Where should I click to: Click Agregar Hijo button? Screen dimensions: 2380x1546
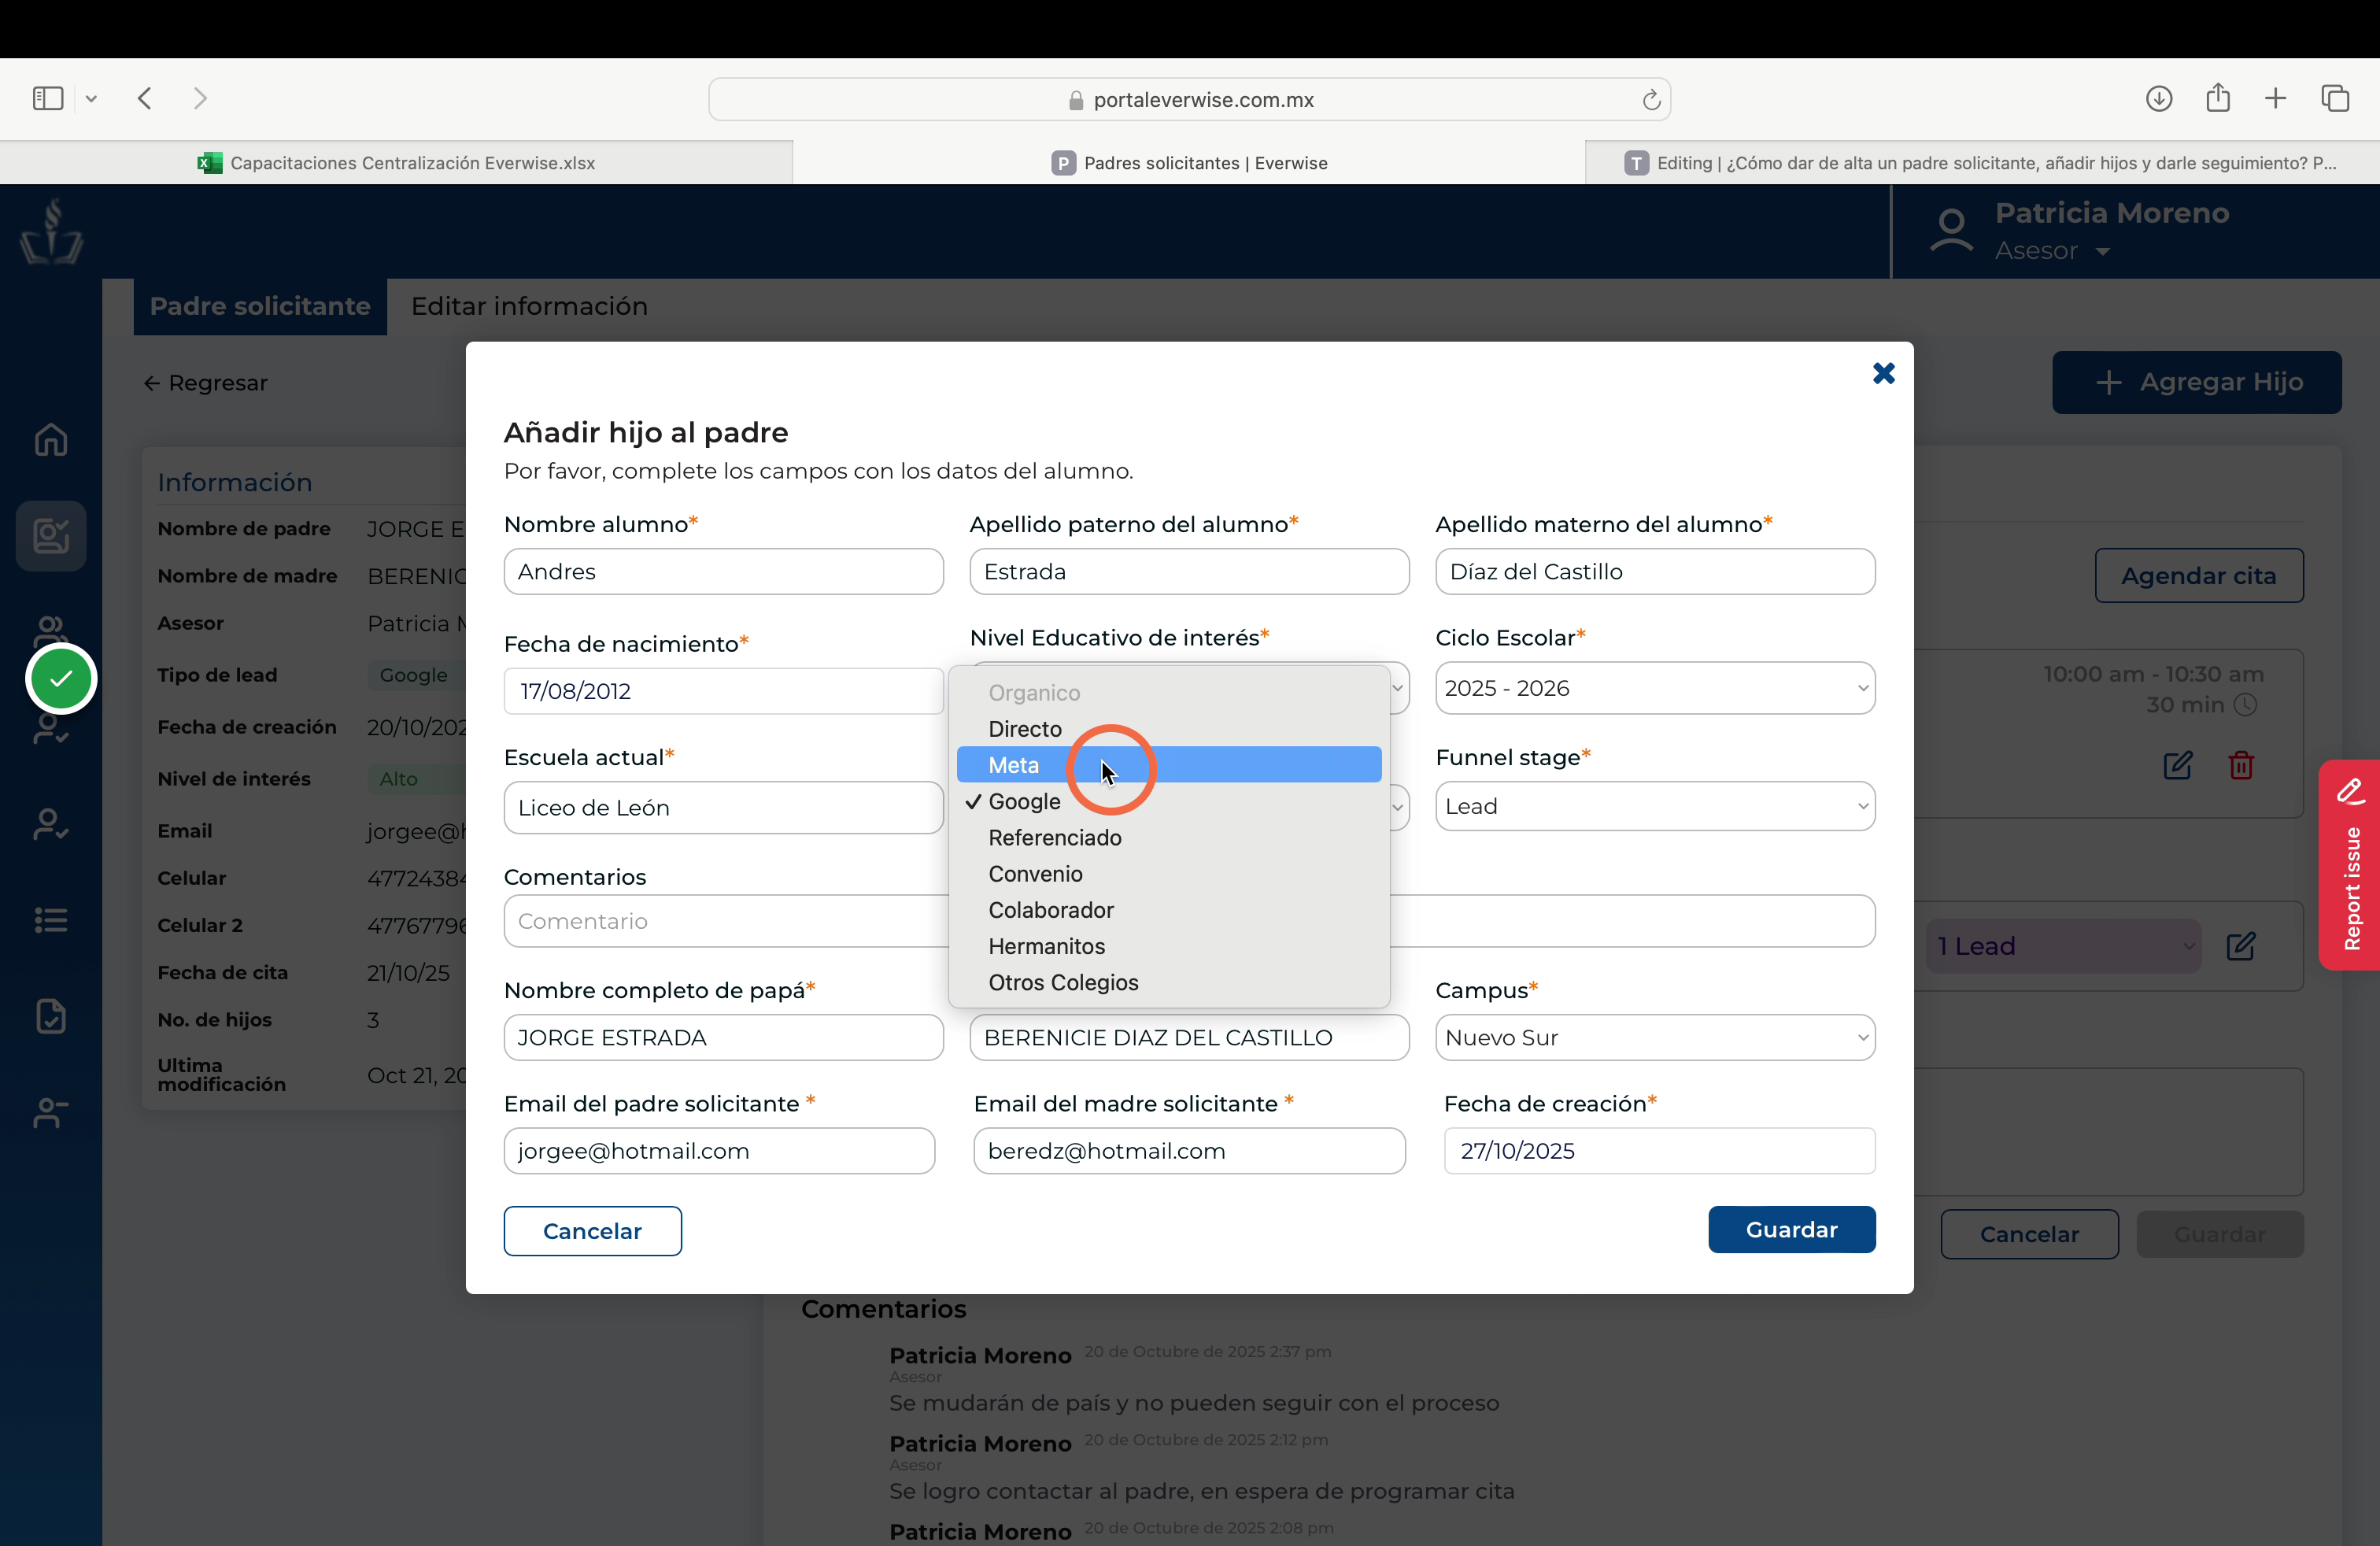coord(2197,382)
